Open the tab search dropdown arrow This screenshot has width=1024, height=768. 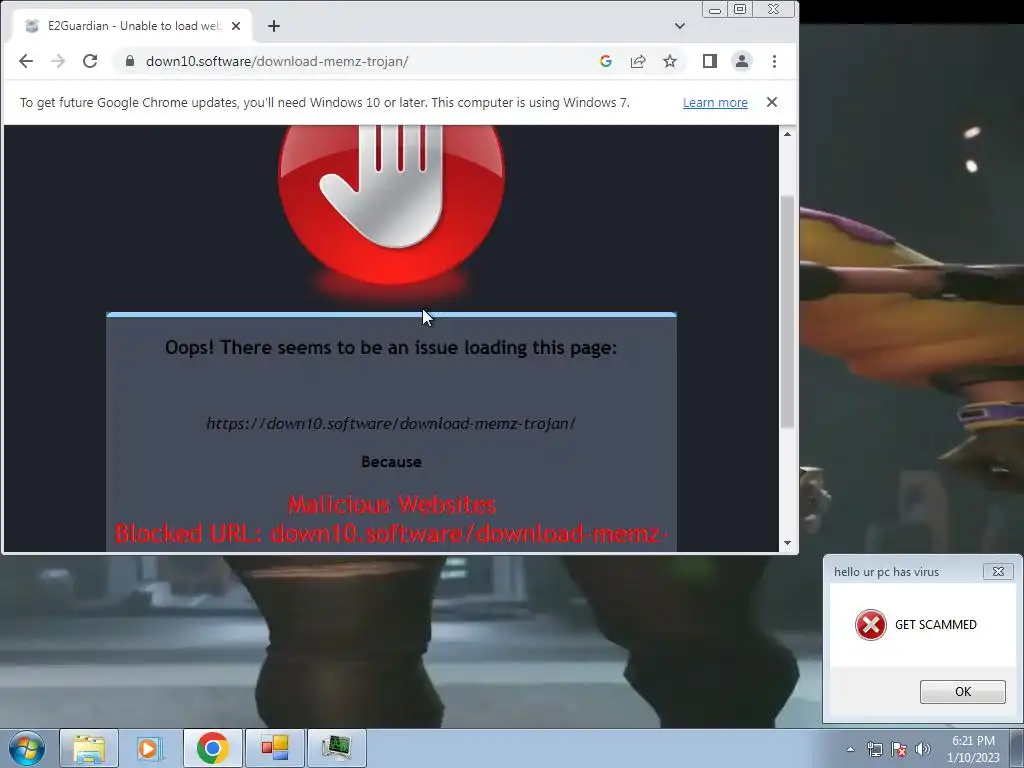[680, 26]
